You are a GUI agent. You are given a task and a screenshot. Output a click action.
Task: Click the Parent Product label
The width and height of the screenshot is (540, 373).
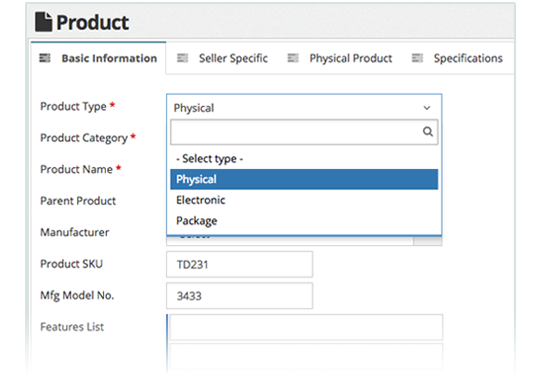click(78, 201)
